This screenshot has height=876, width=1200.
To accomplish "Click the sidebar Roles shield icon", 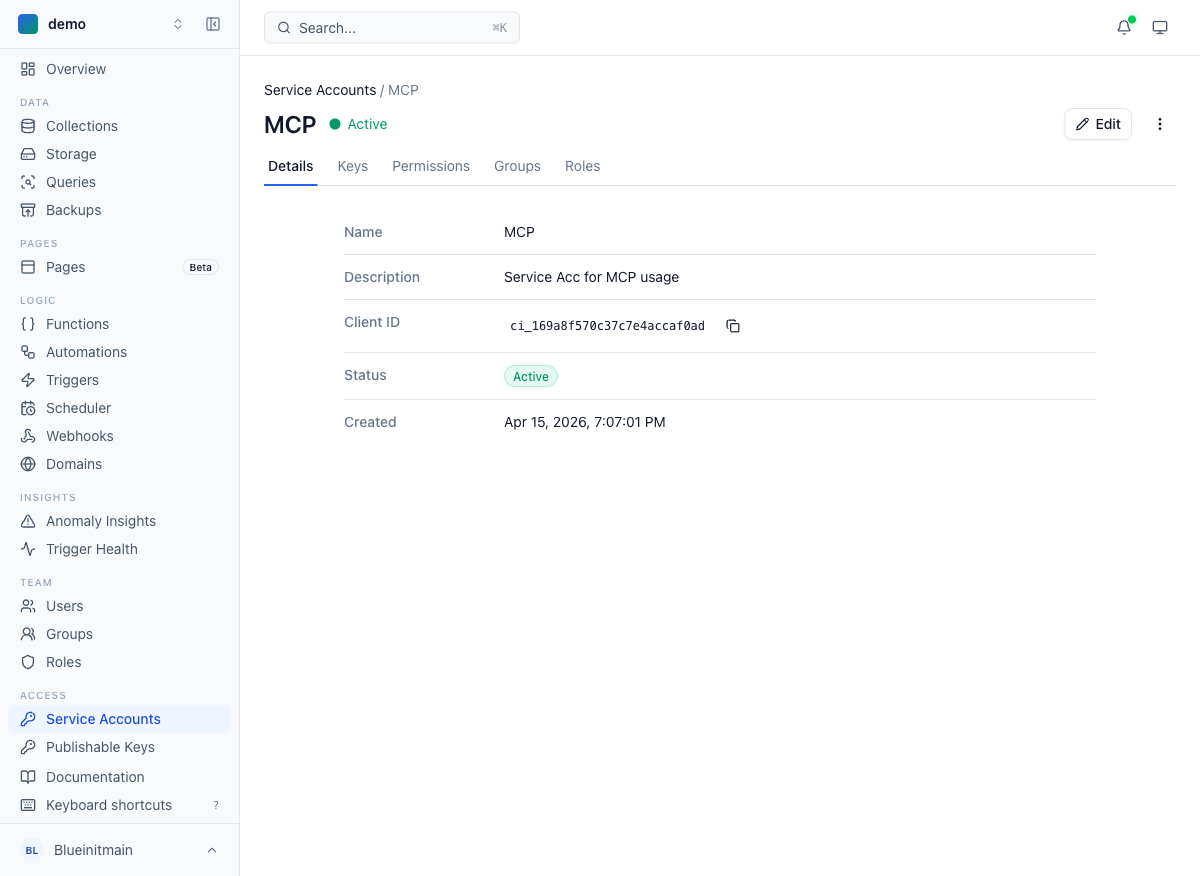I will (x=28, y=662).
